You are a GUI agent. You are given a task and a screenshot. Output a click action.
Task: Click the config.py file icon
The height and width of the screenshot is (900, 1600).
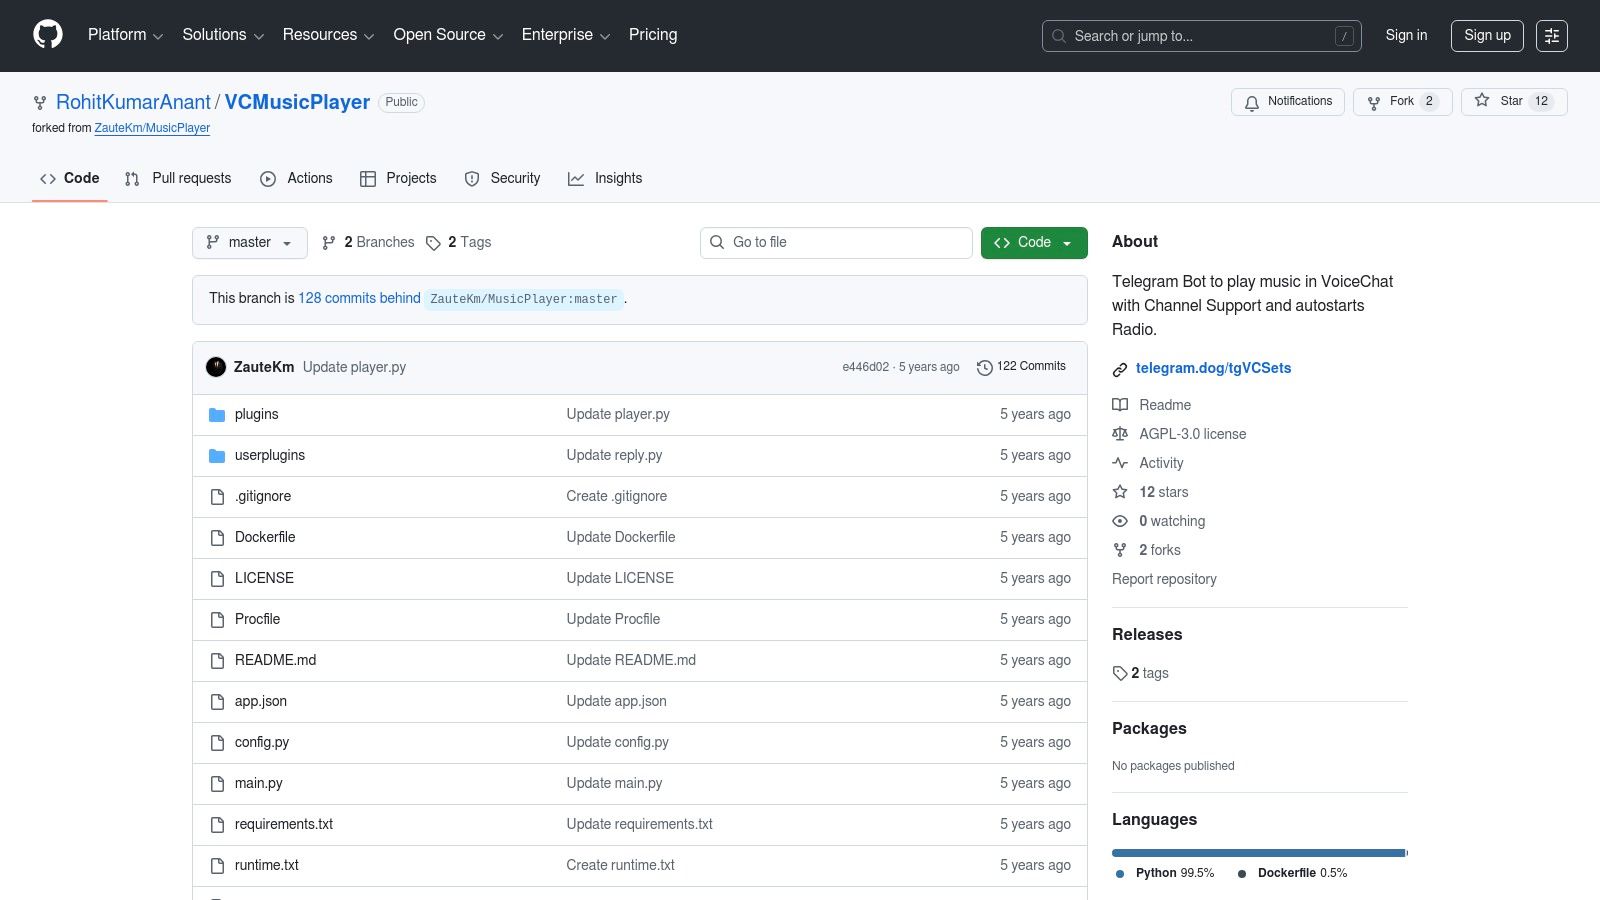tap(217, 743)
